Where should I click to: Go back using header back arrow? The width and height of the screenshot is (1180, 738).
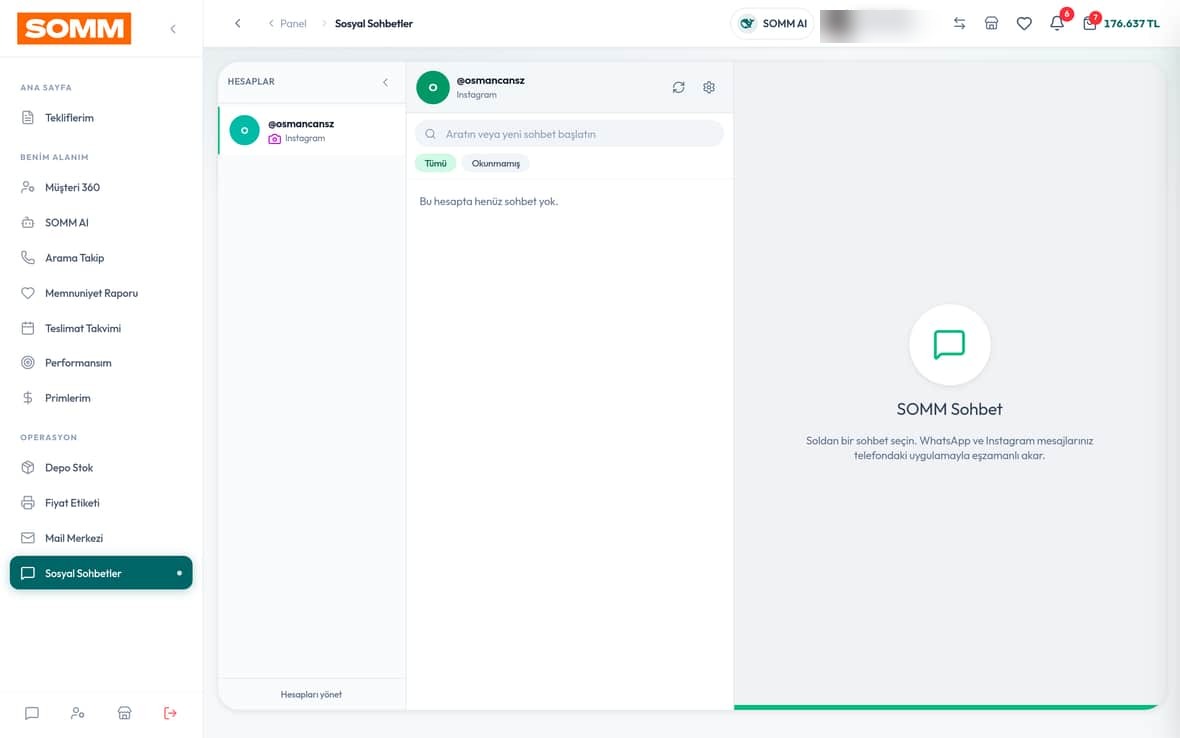click(238, 23)
